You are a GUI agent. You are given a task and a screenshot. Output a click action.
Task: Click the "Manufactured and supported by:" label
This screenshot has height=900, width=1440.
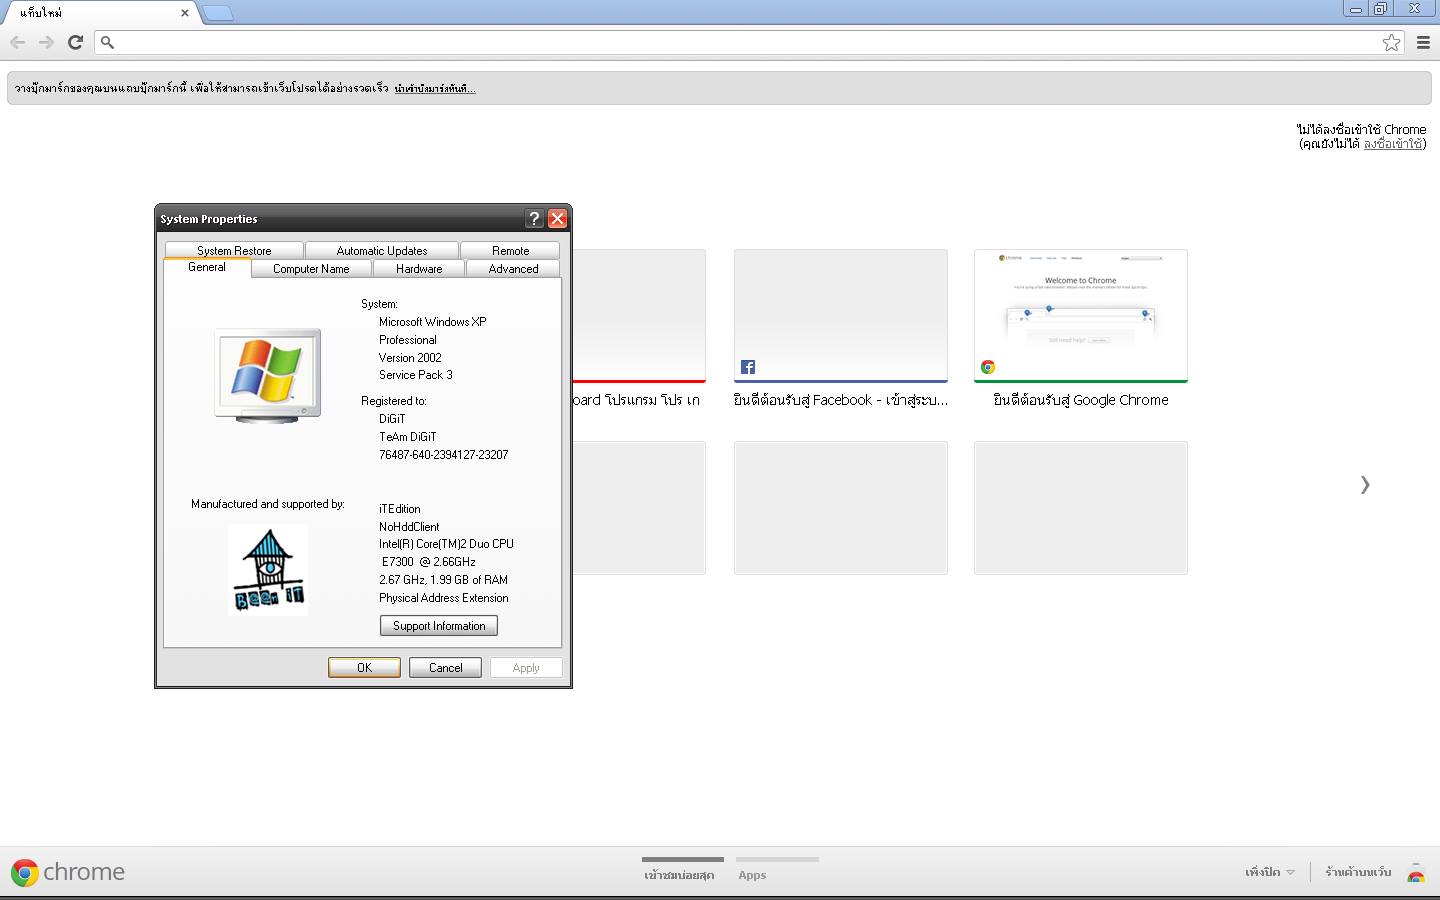click(268, 504)
